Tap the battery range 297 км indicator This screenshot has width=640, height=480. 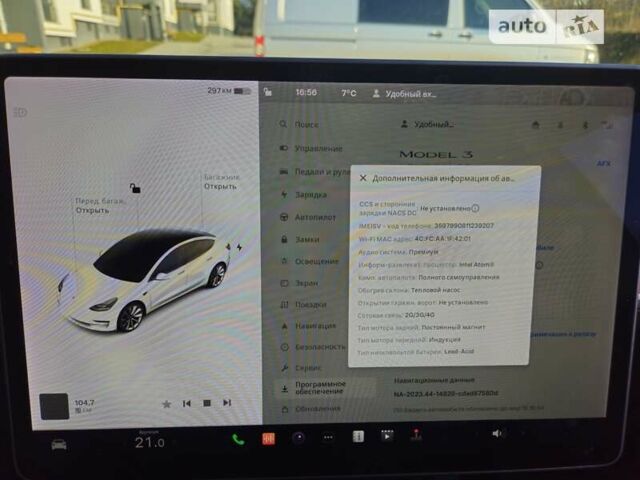tap(229, 91)
